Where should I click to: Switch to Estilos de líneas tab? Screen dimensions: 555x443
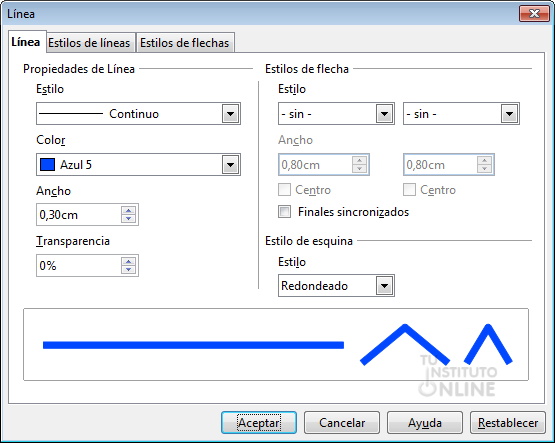click(x=89, y=43)
